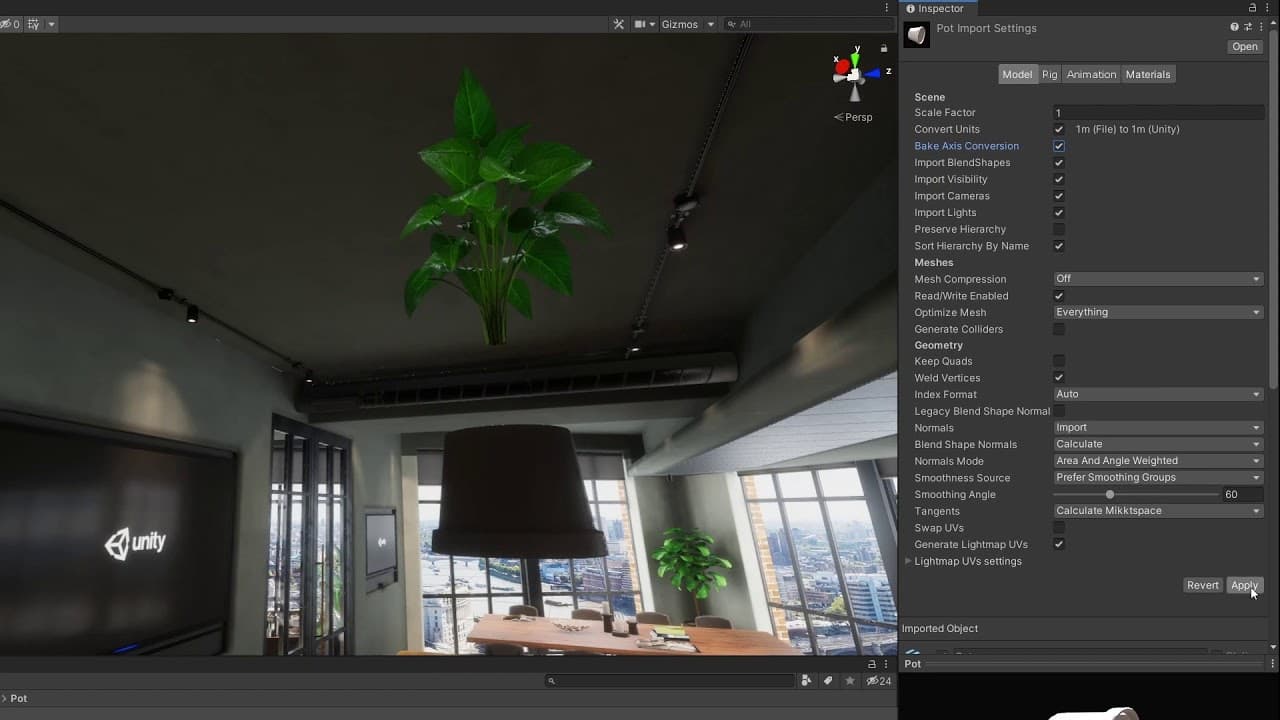Lock the Project panel with padlock icon

click(872, 664)
